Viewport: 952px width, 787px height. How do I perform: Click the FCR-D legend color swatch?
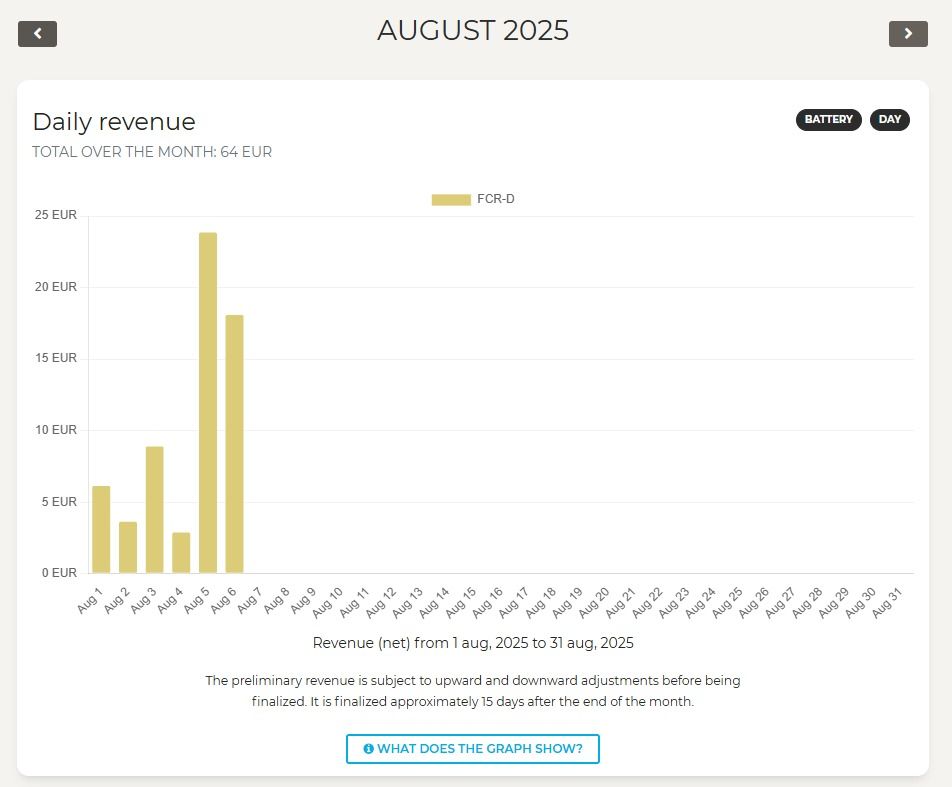(451, 200)
